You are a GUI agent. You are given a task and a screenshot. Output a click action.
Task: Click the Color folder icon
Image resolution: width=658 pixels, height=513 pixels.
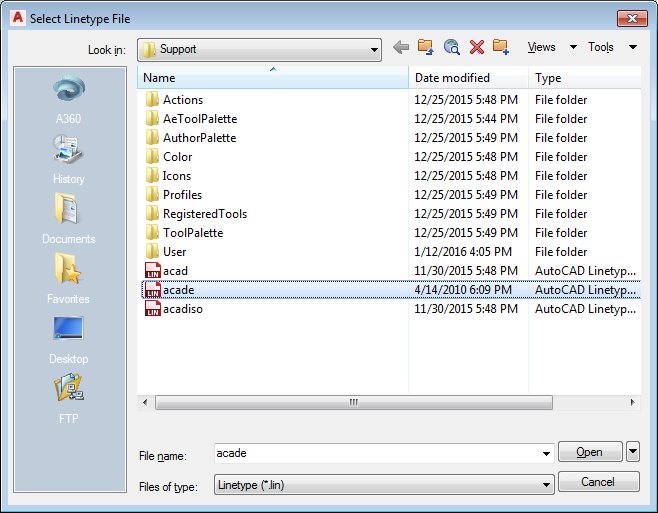coord(152,156)
